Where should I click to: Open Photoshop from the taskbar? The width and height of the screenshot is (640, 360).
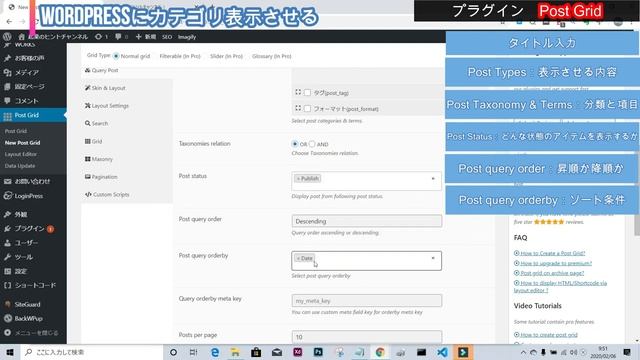(x=318, y=352)
